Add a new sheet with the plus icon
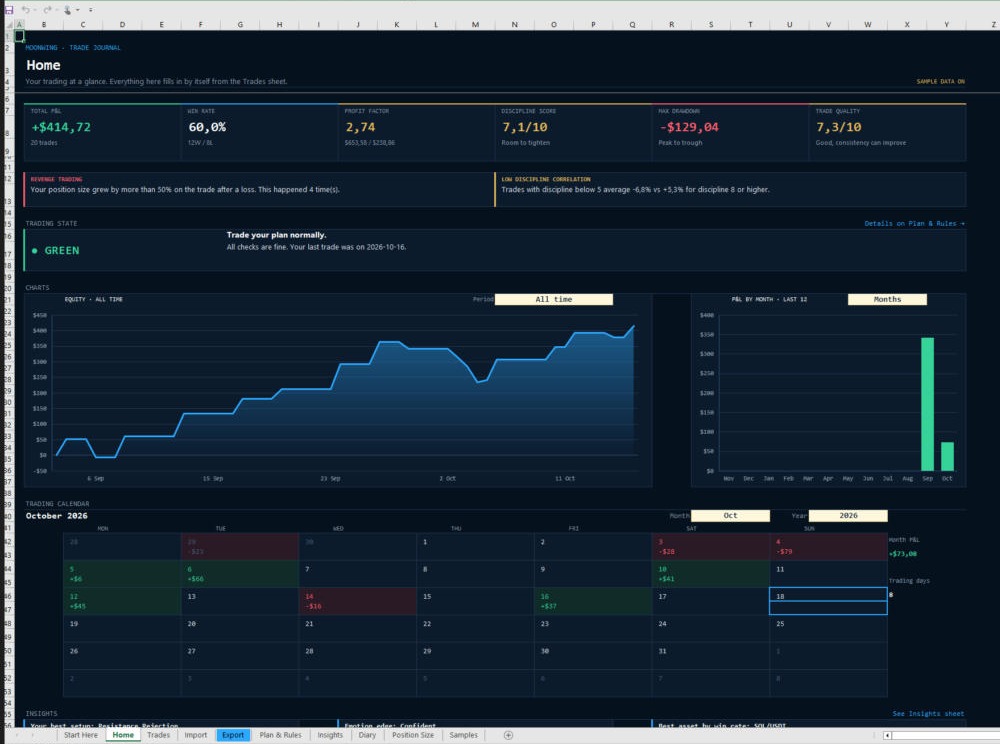Screen dimensions: 1000x744 pyautogui.click(x=508, y=735)
